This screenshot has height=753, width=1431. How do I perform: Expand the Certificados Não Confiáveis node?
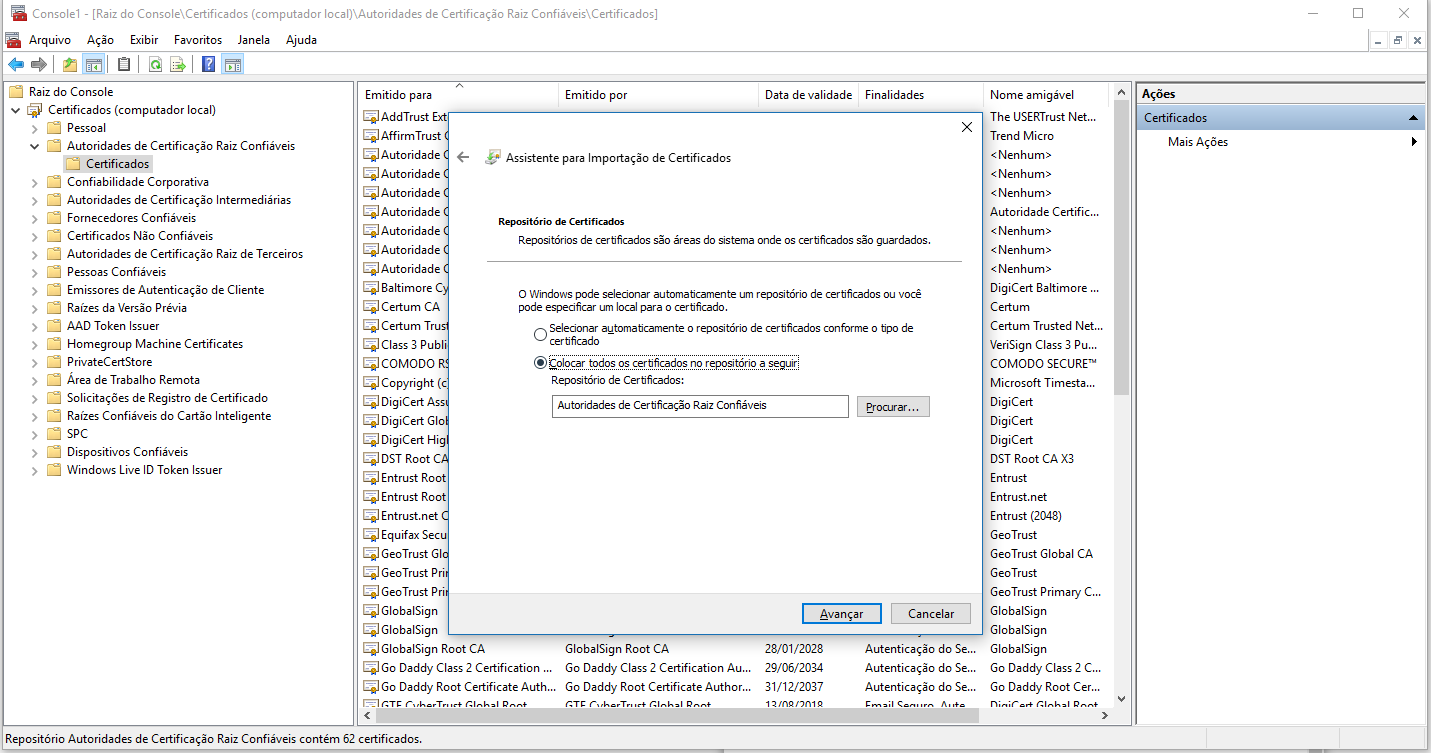[x=34, y=236]
